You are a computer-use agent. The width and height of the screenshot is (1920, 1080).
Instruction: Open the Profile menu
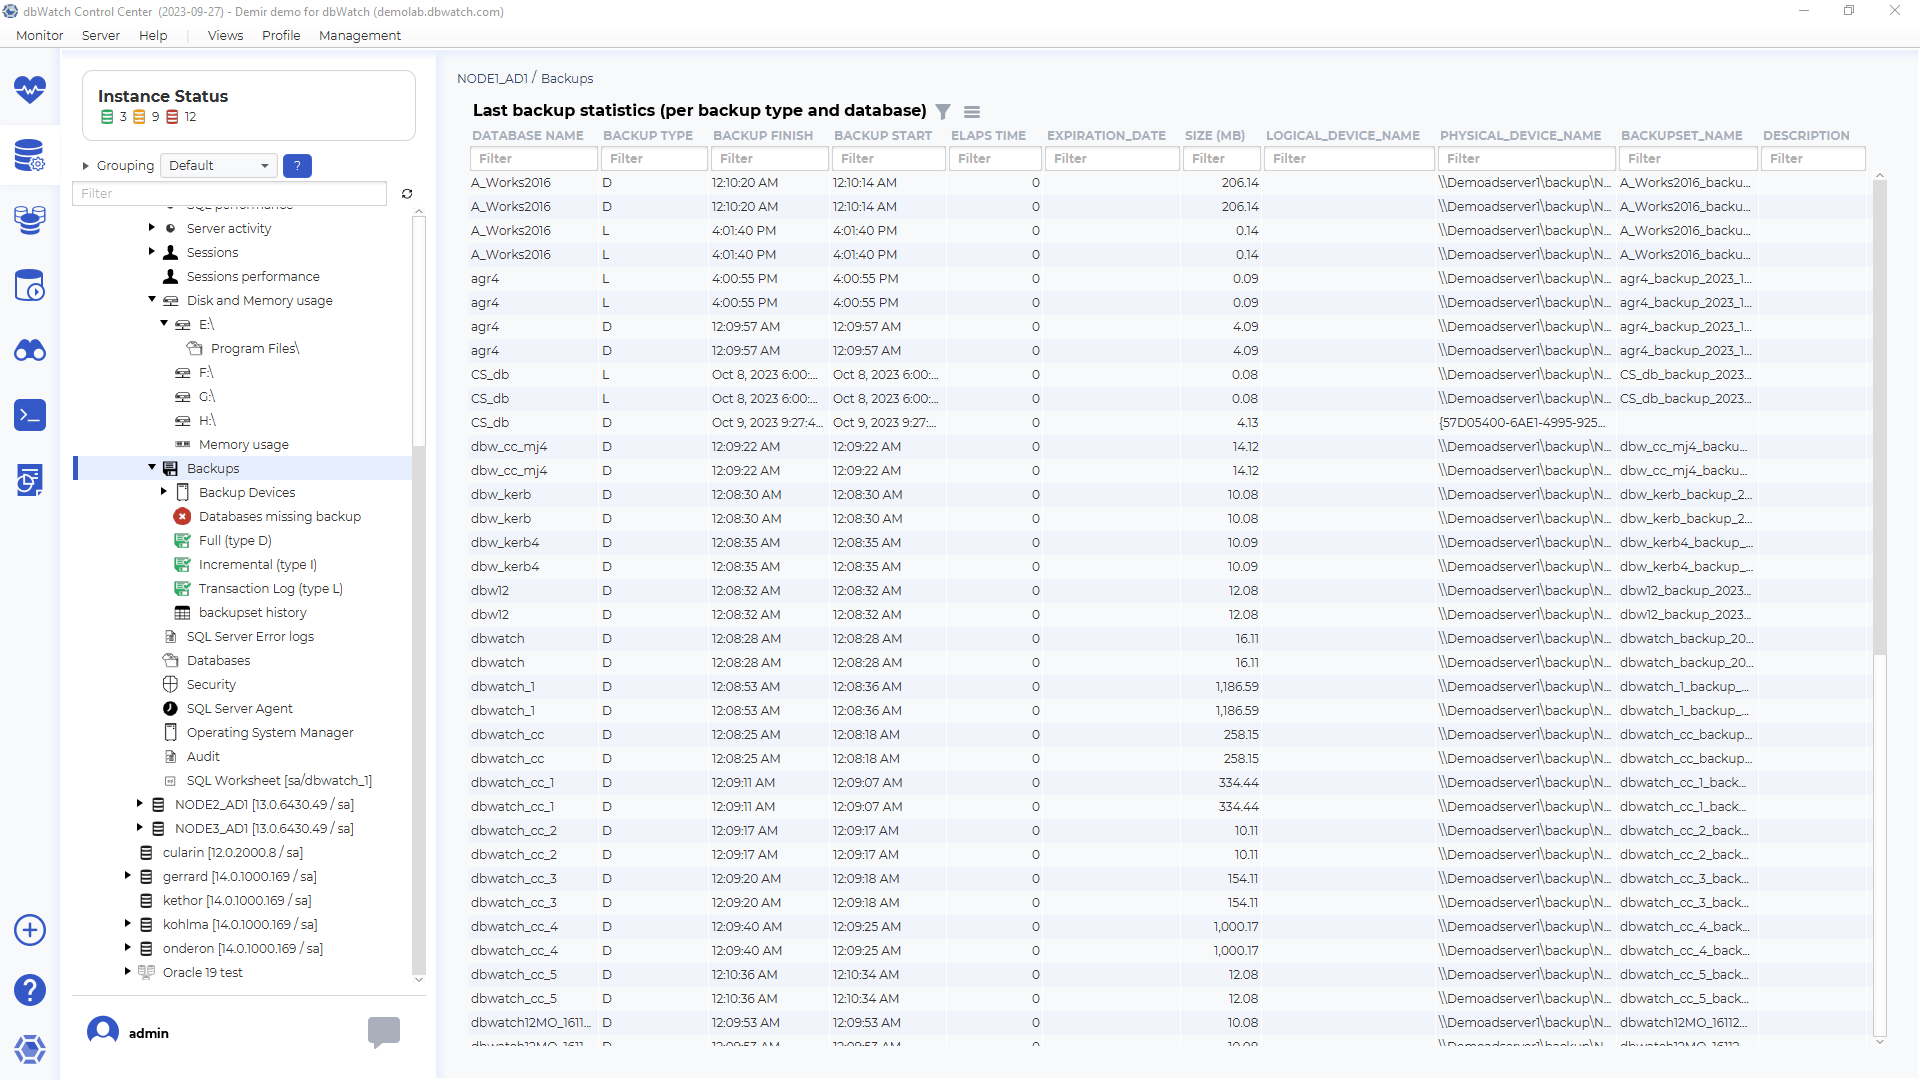pyautogui.click(x=281, y=35)
